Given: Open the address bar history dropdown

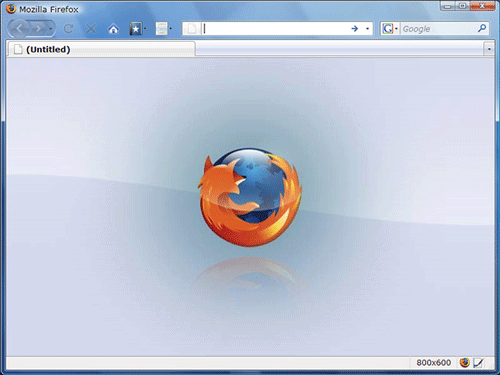Looking at the screenshot, I should coord(367,29).
